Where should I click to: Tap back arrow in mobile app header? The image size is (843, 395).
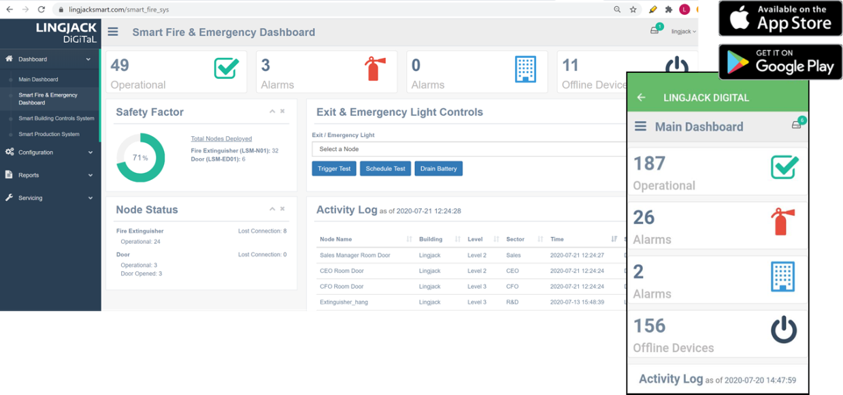[641, 97]
